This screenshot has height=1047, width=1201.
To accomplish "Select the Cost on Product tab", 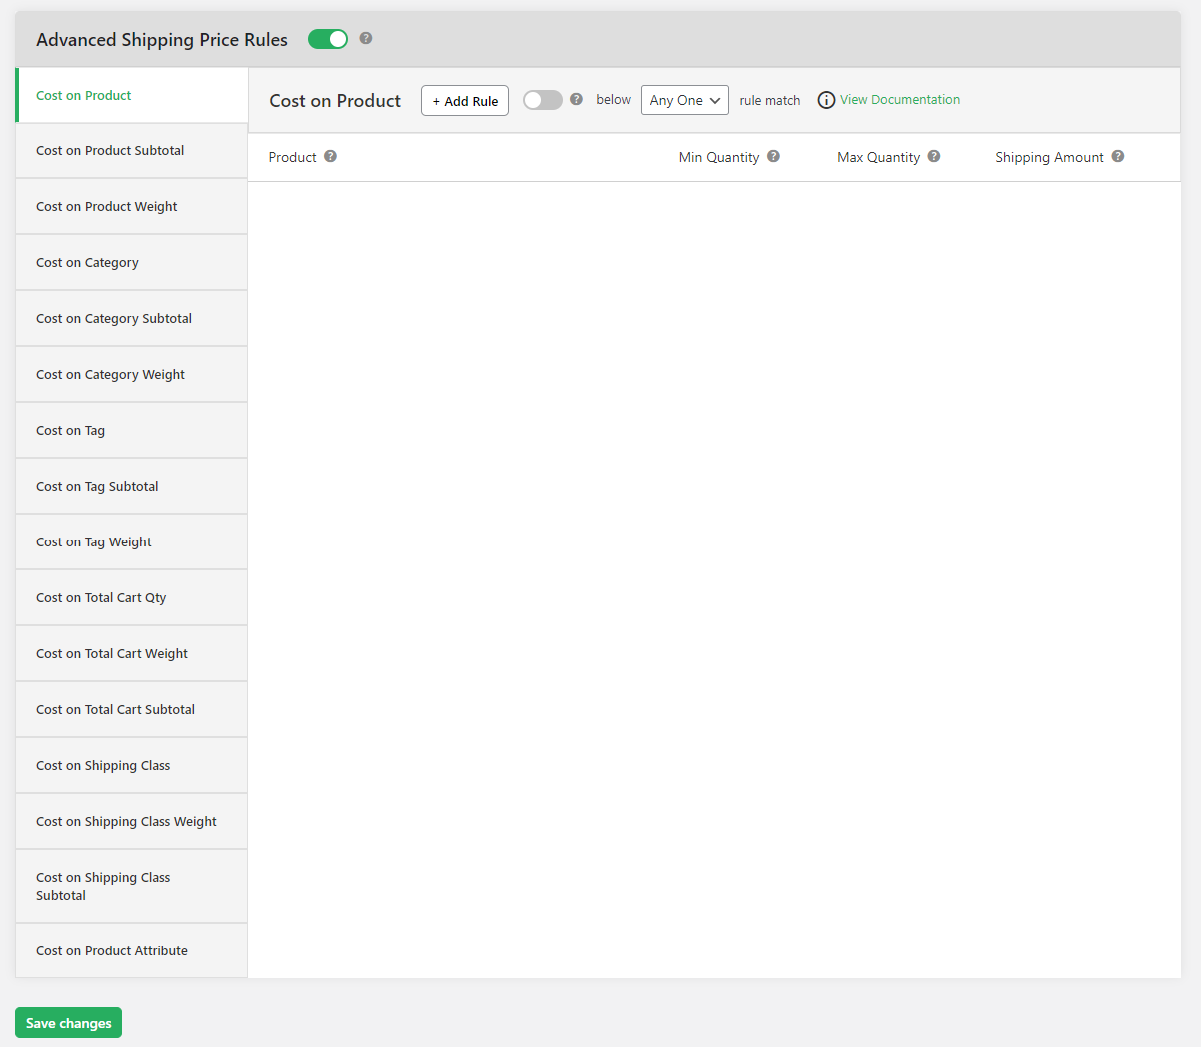I will pyautogui.click(x=132, y=95).
